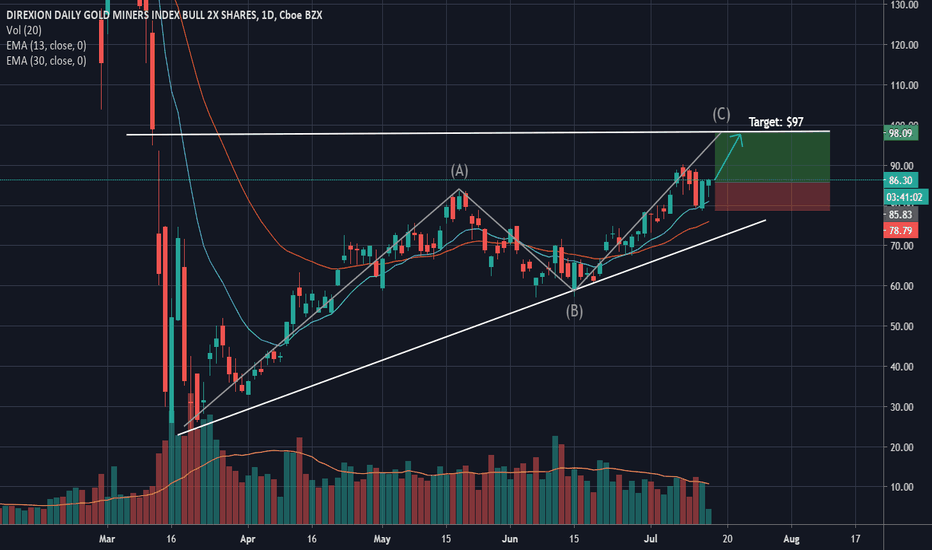This screenshot has height=550, width=932.
Task: Select the red stop-loss zone of the position
Action: (772, 196)
